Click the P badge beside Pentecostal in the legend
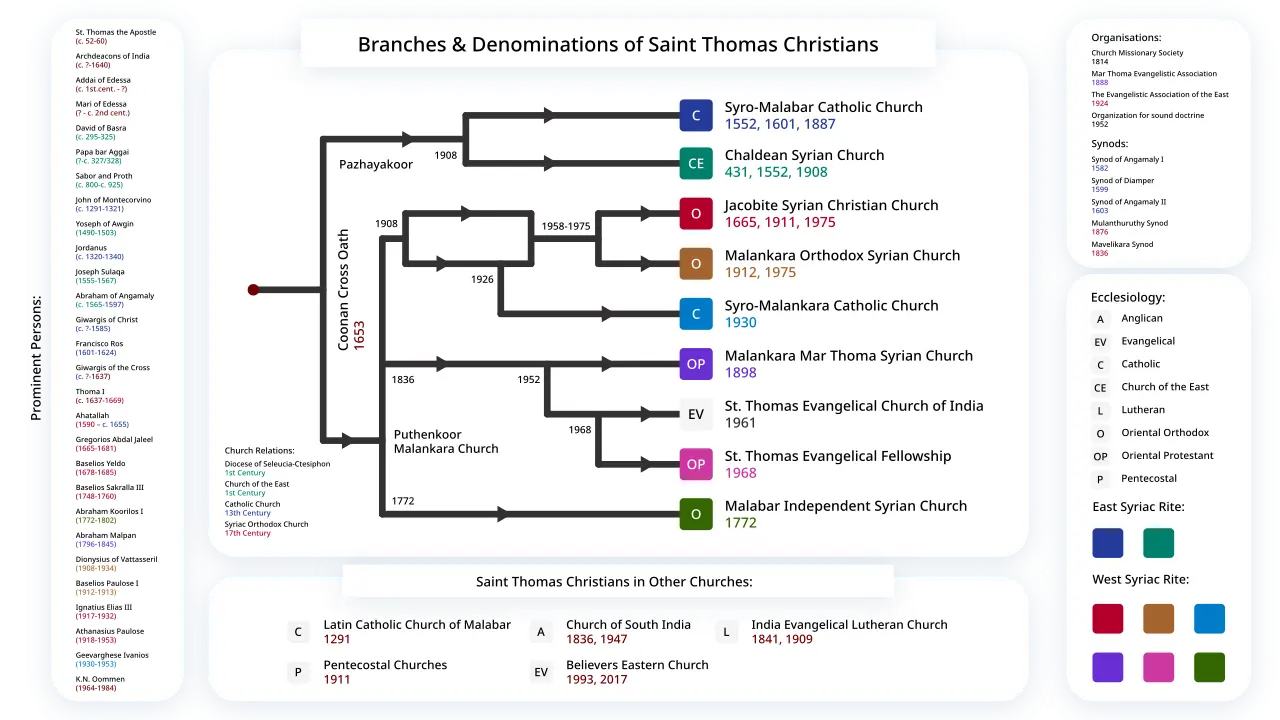Screen dimensions: 1280x720 (1101, 479)
